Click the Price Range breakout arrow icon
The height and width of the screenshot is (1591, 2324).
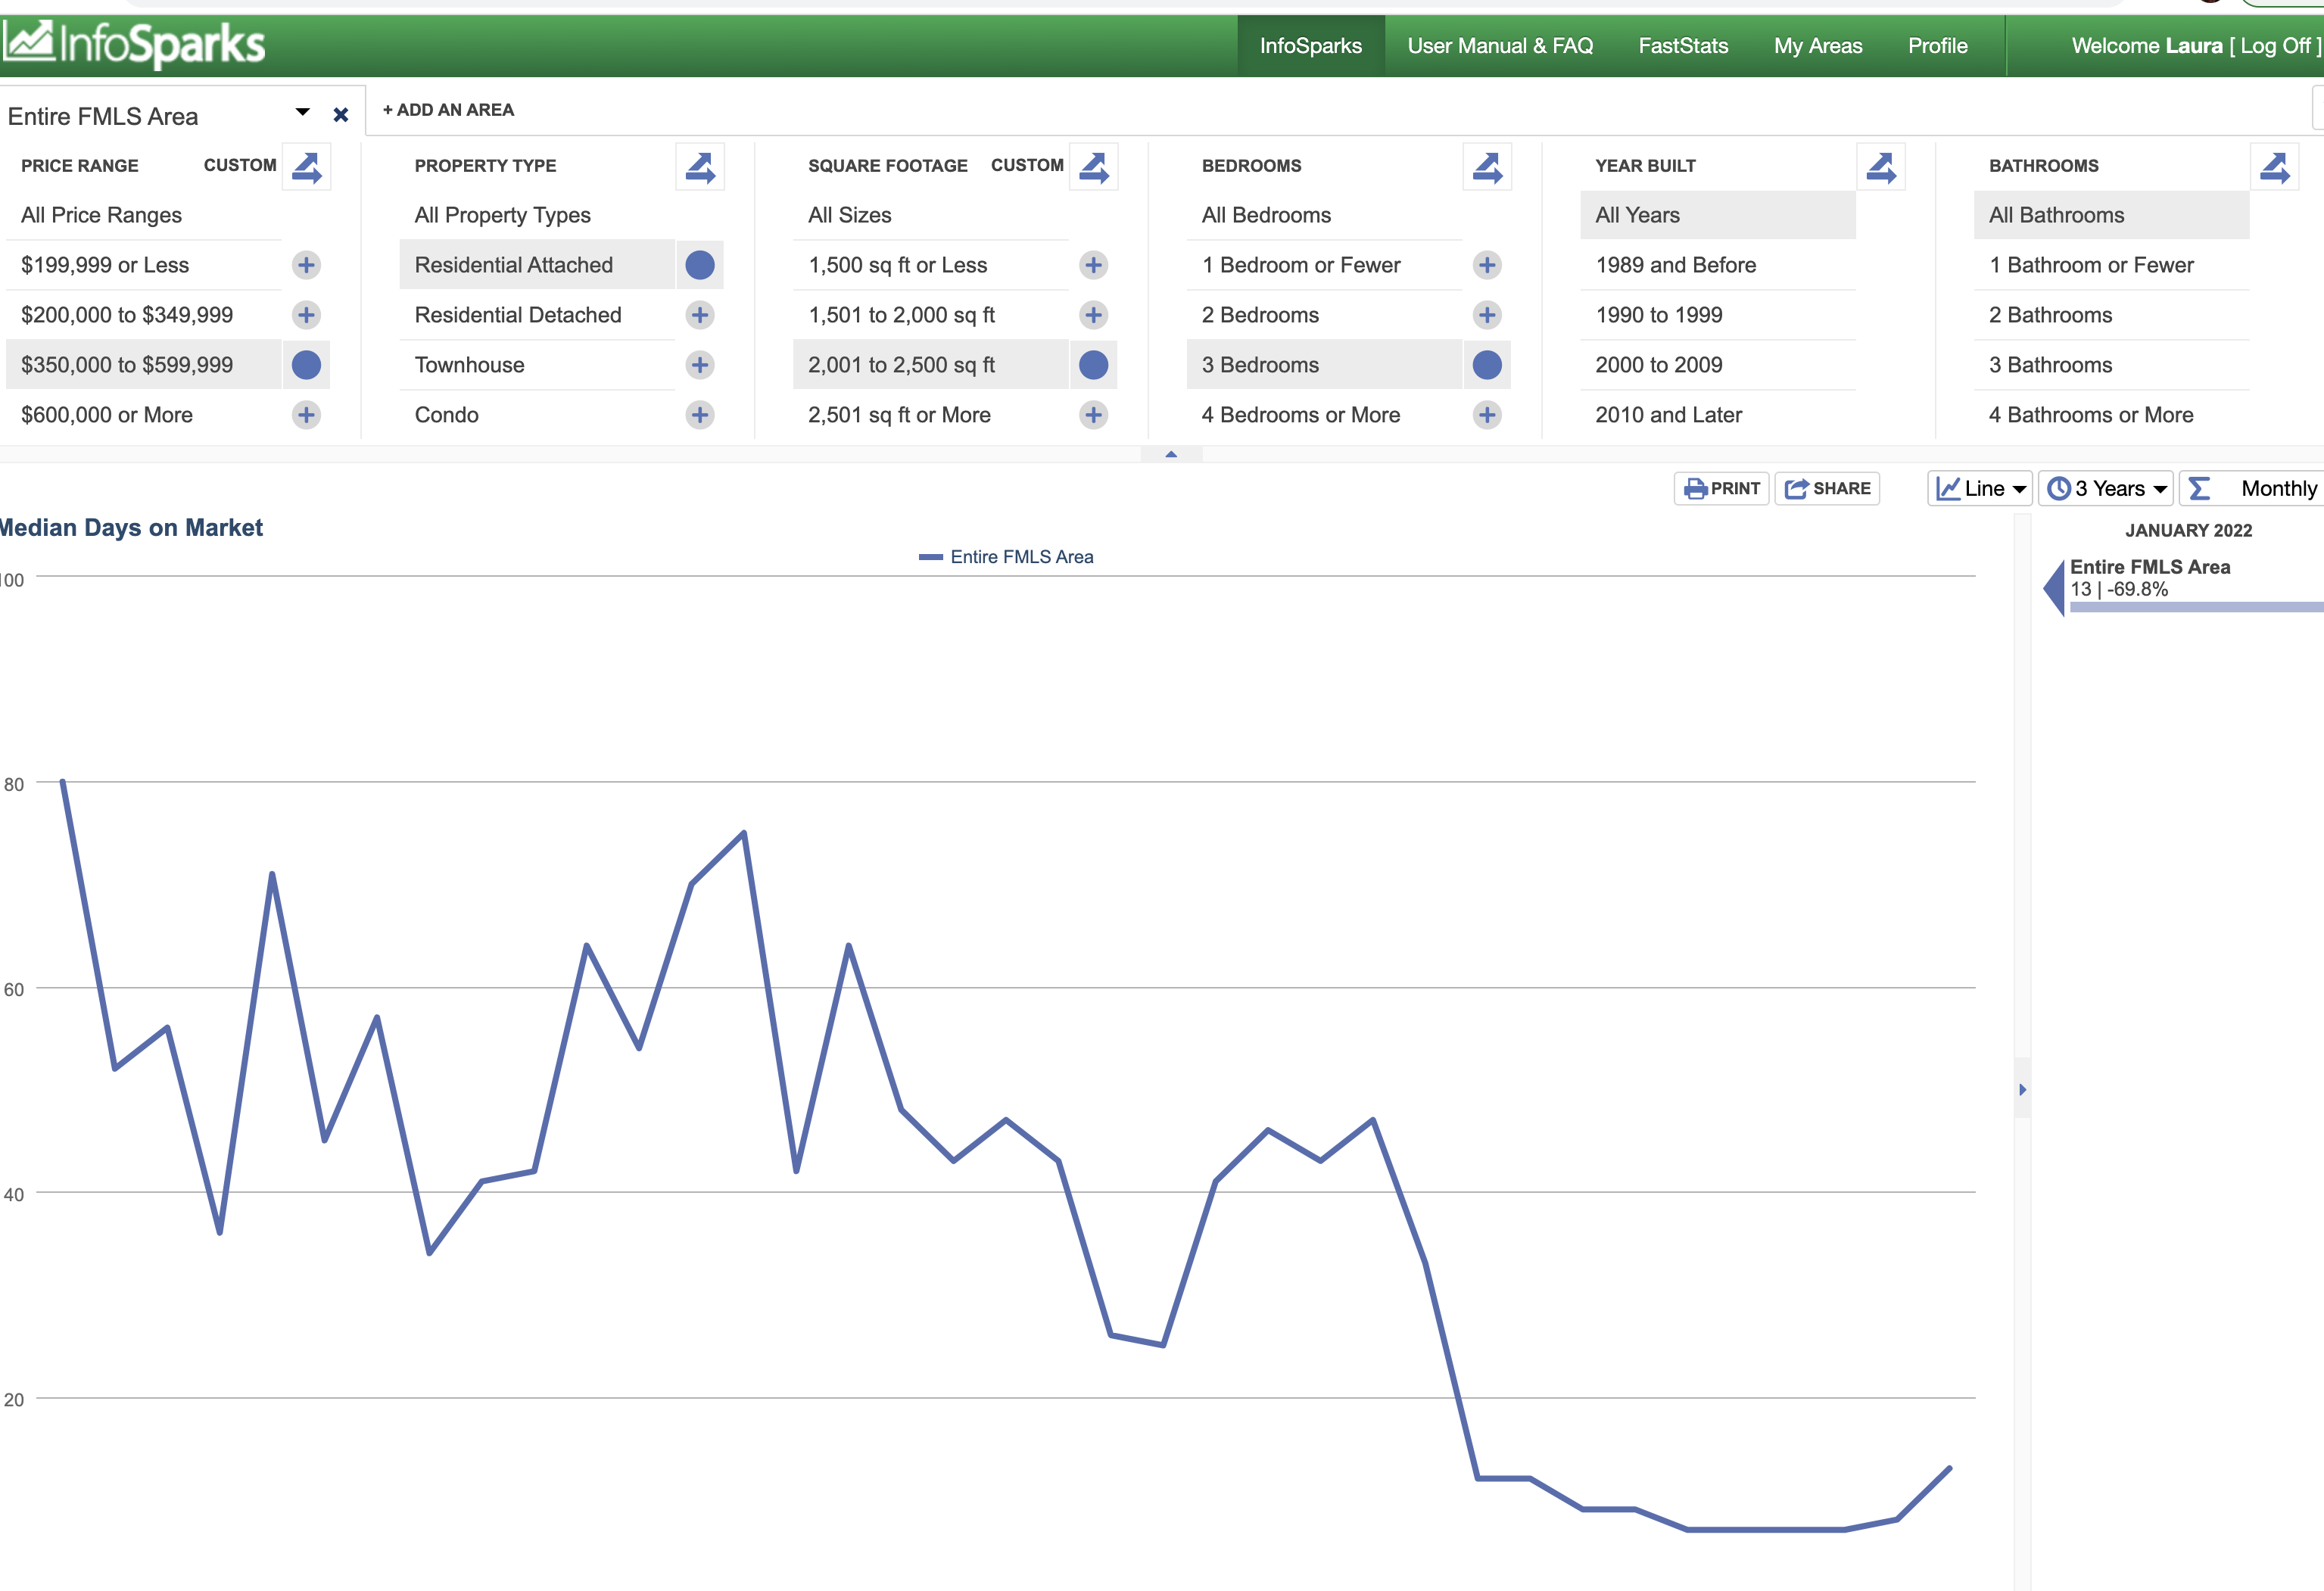click(306, 167)
